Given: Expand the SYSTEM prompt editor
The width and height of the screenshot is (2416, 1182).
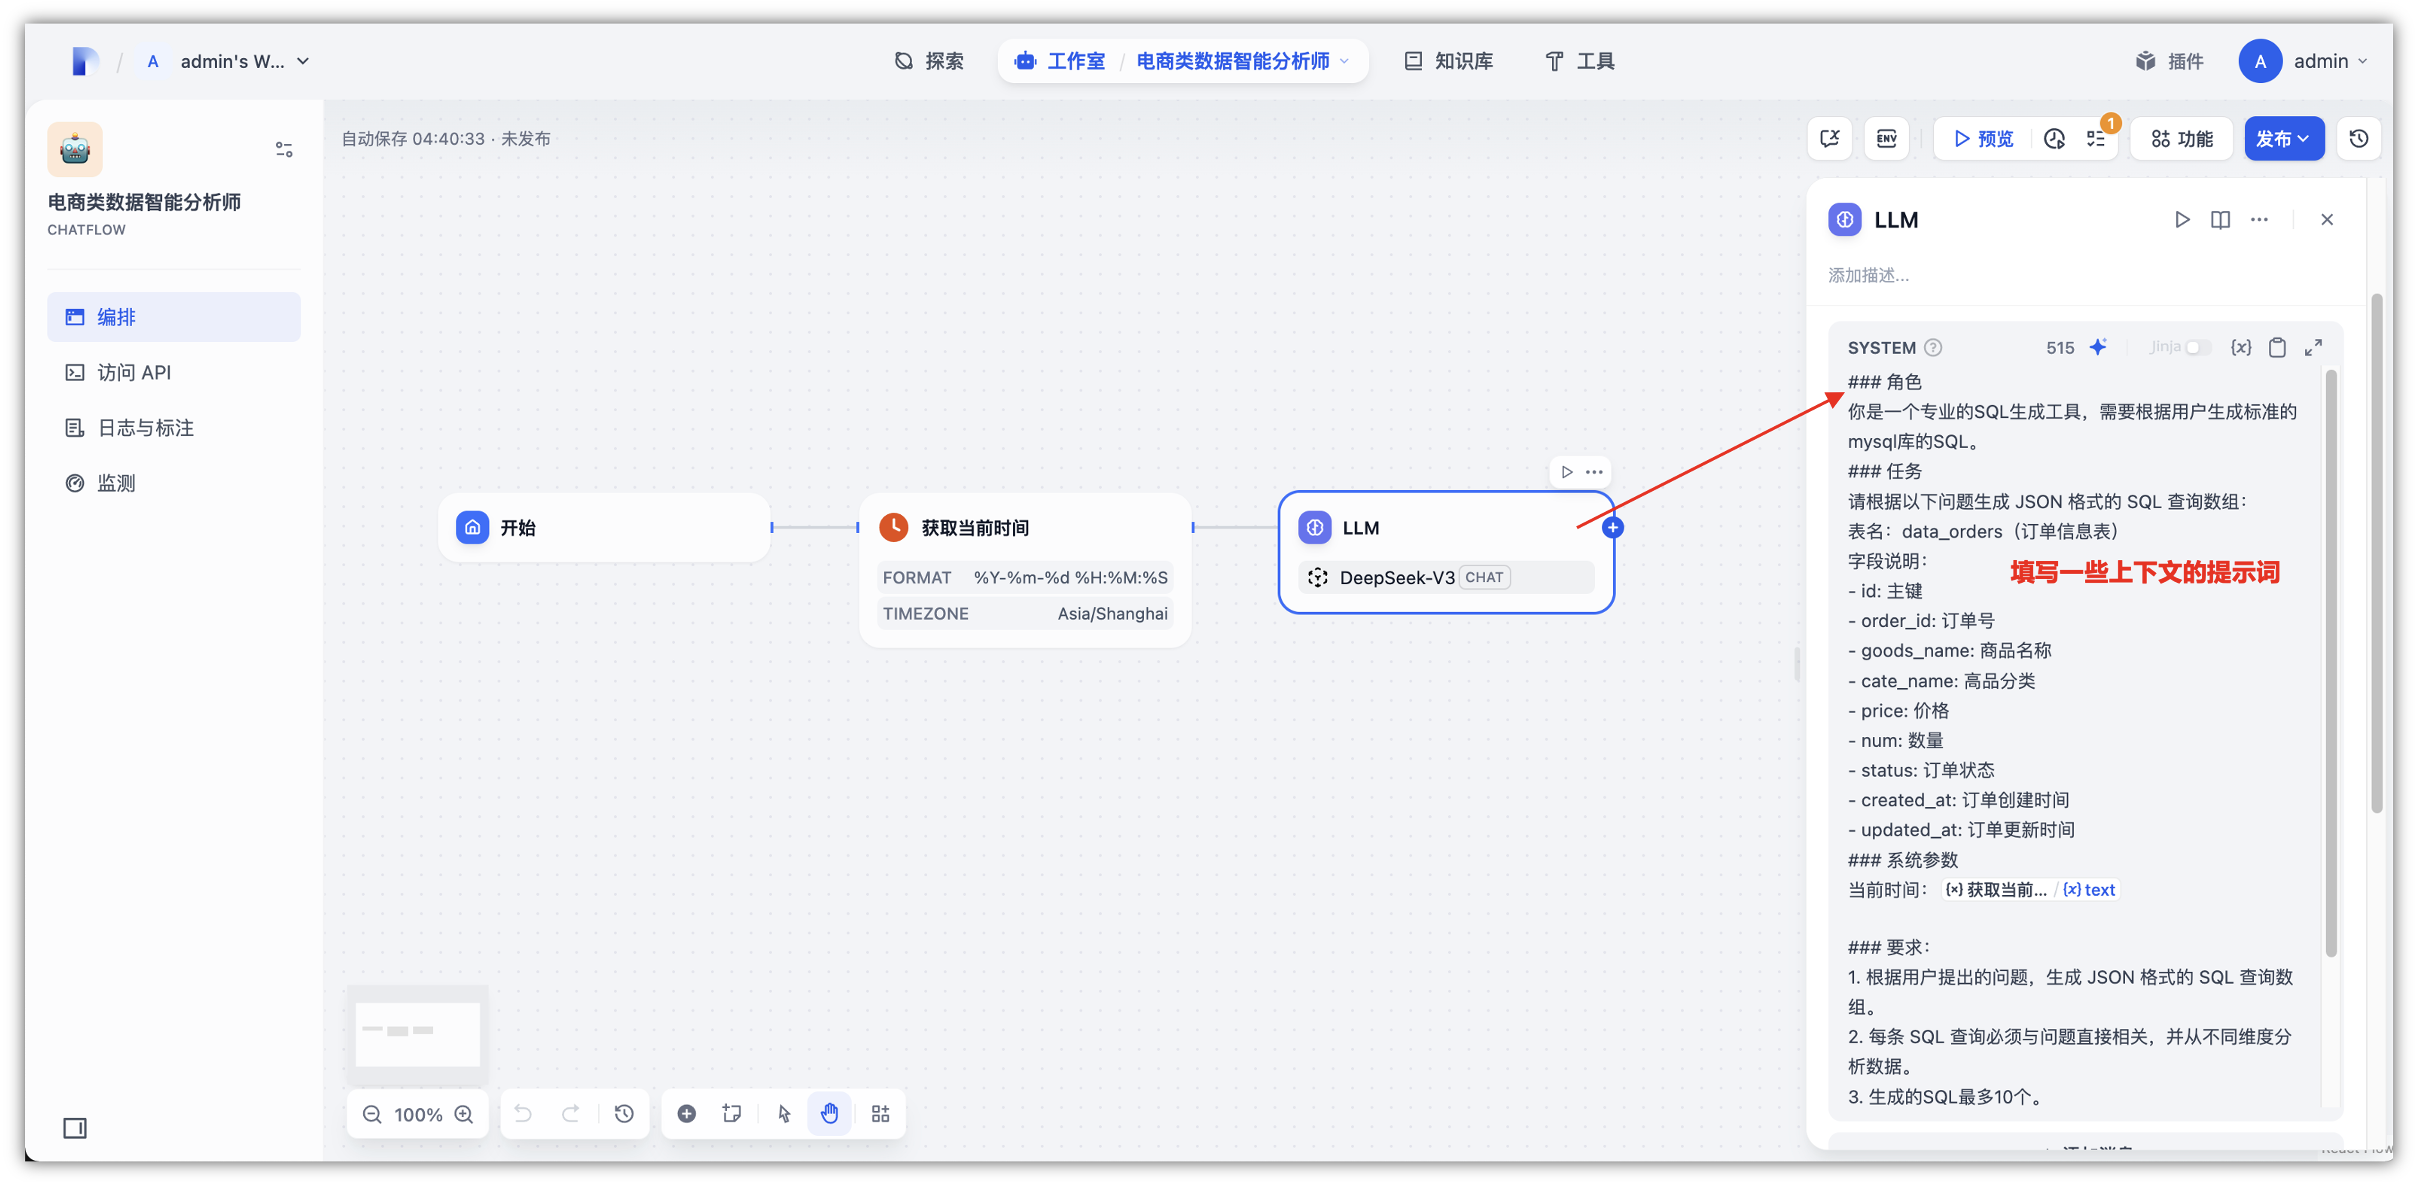Looking at the screenshot, I should coord(2314,347).
